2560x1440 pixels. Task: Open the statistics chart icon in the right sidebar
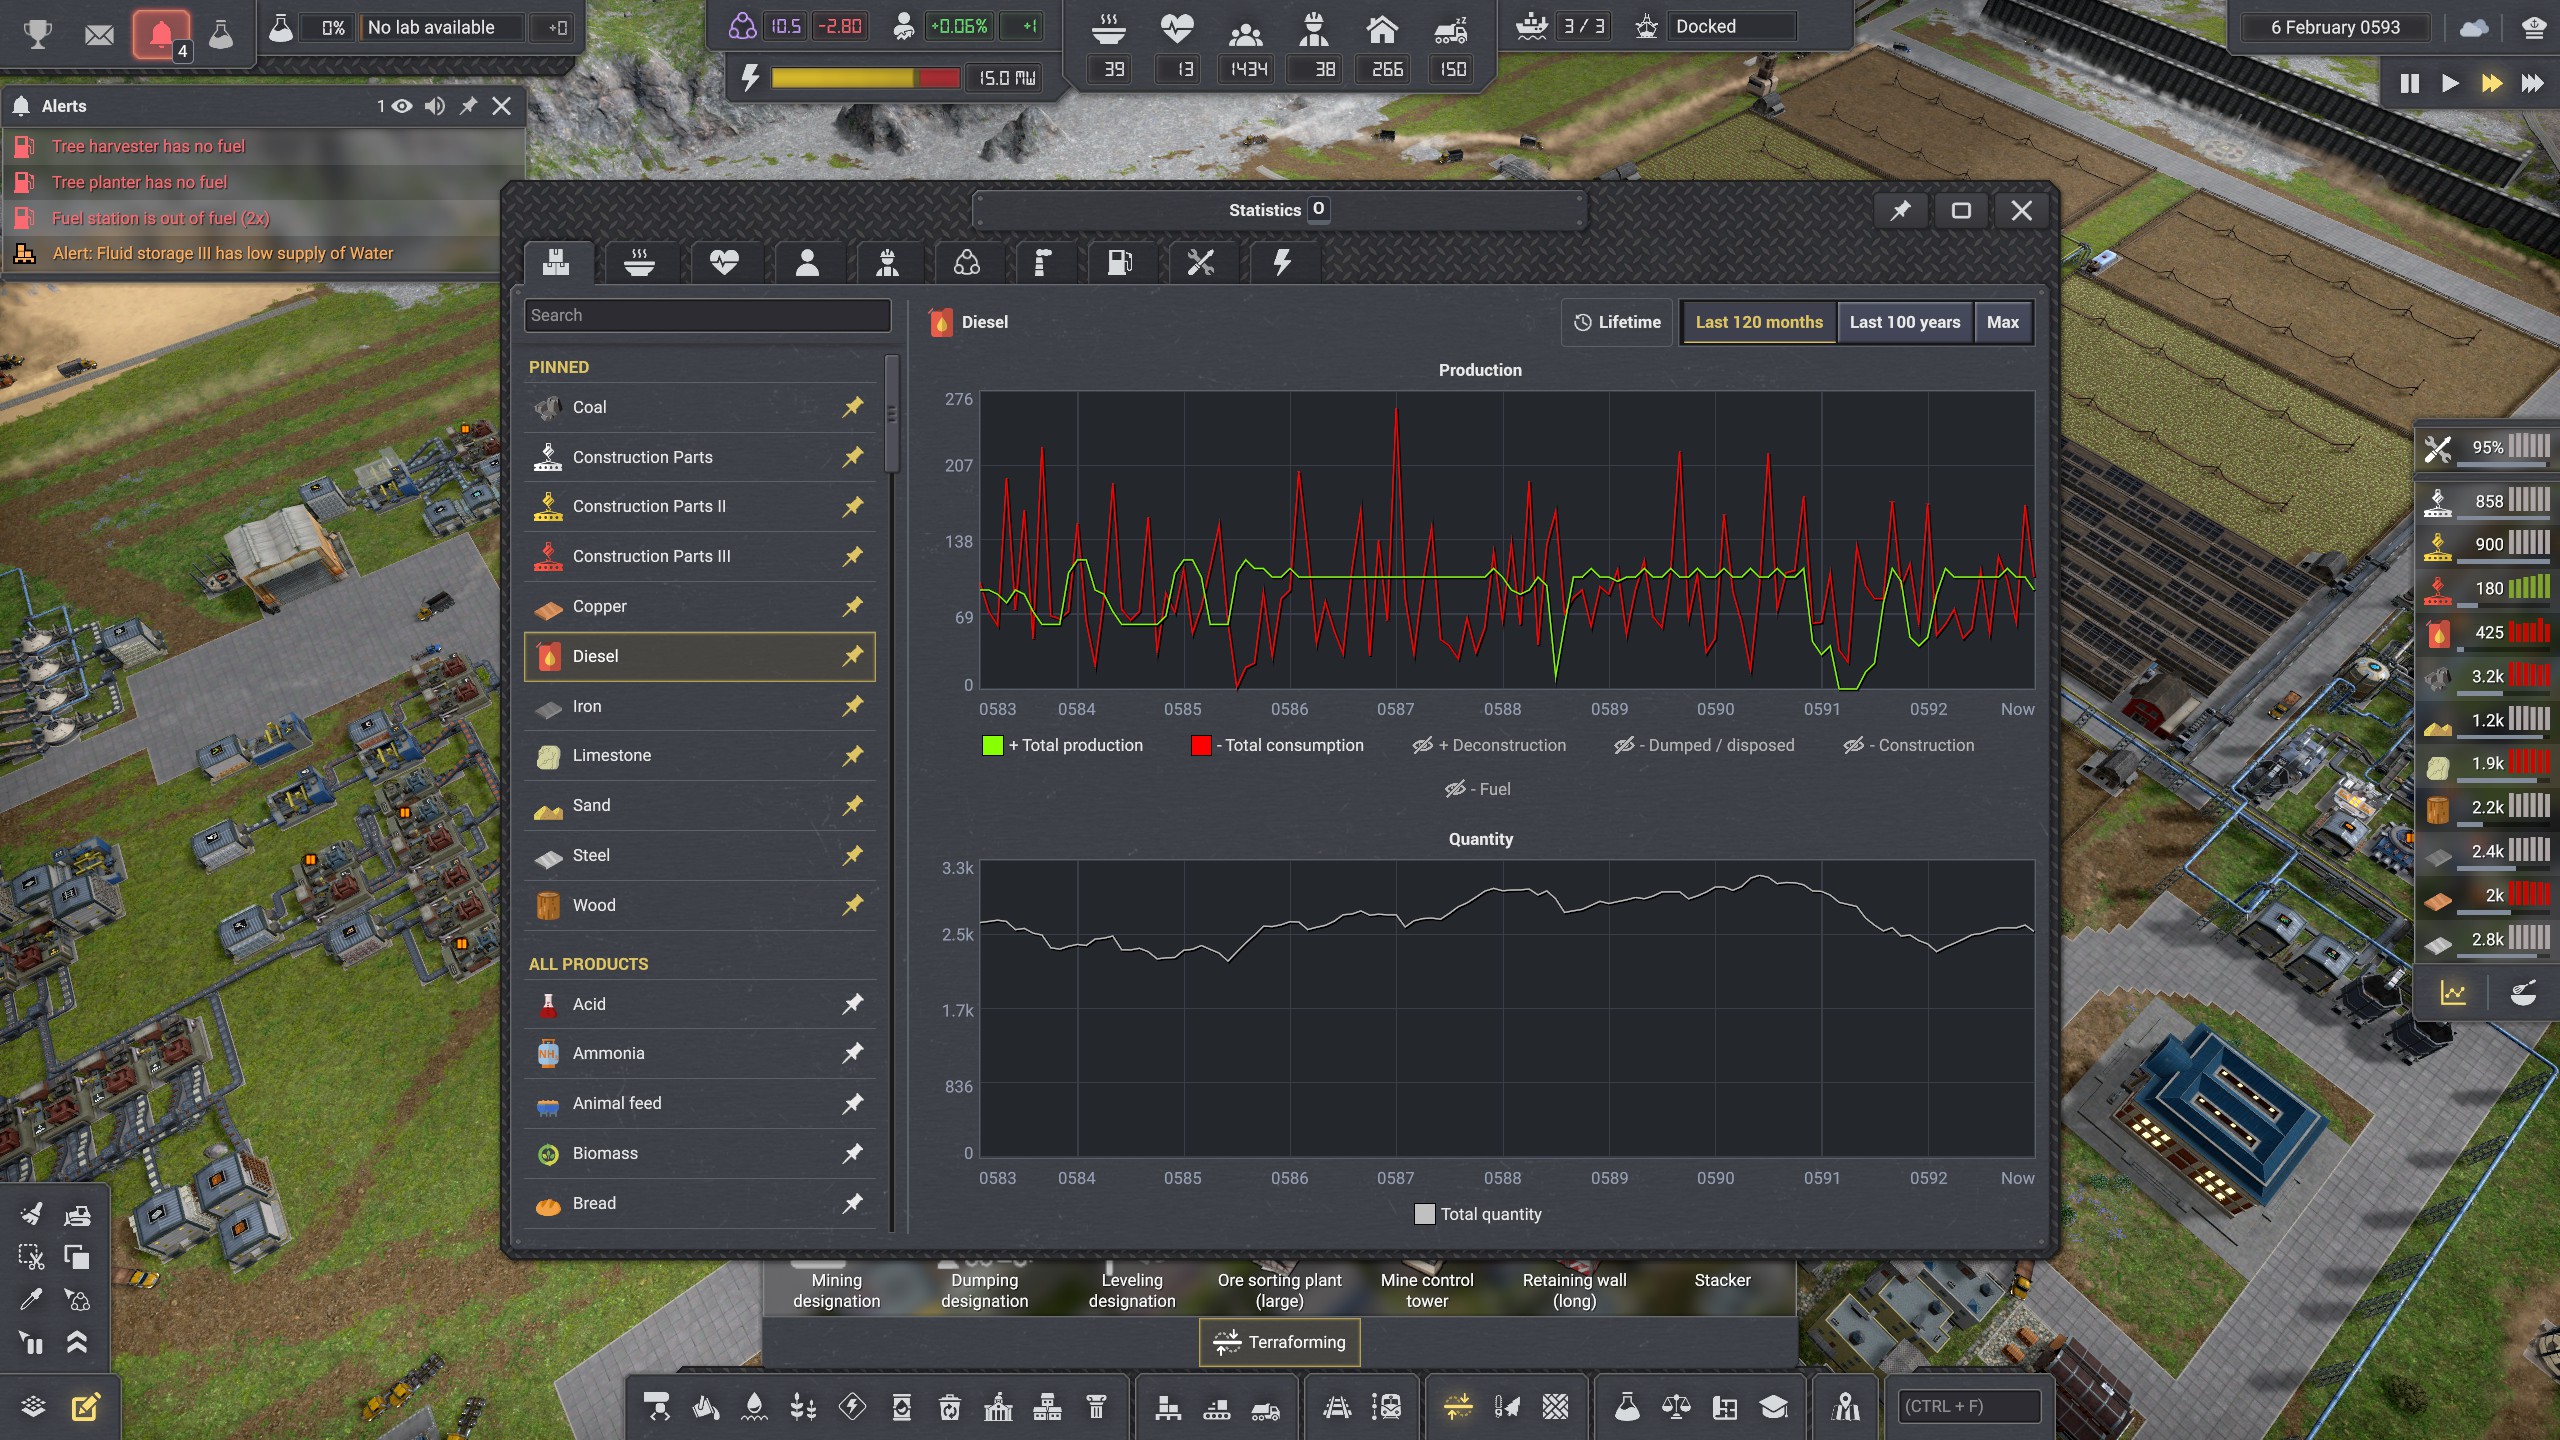click(x=2452, y=992)
